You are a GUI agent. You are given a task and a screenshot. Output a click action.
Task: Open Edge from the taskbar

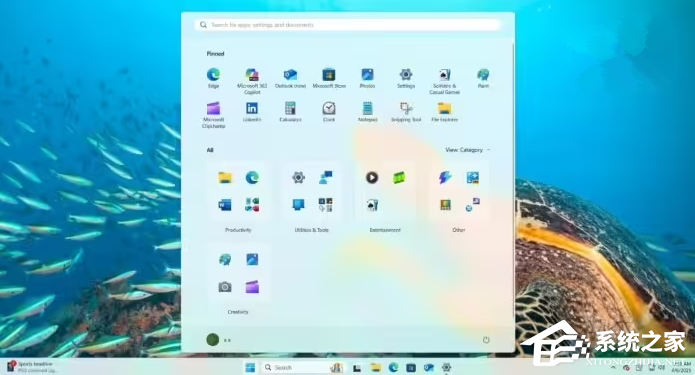point(393,367)
